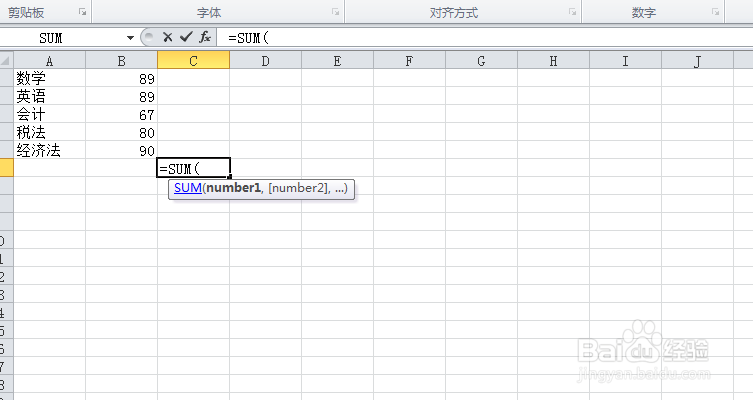Select column I header
The height and width of the screenshot is (400, 753).
626,61
